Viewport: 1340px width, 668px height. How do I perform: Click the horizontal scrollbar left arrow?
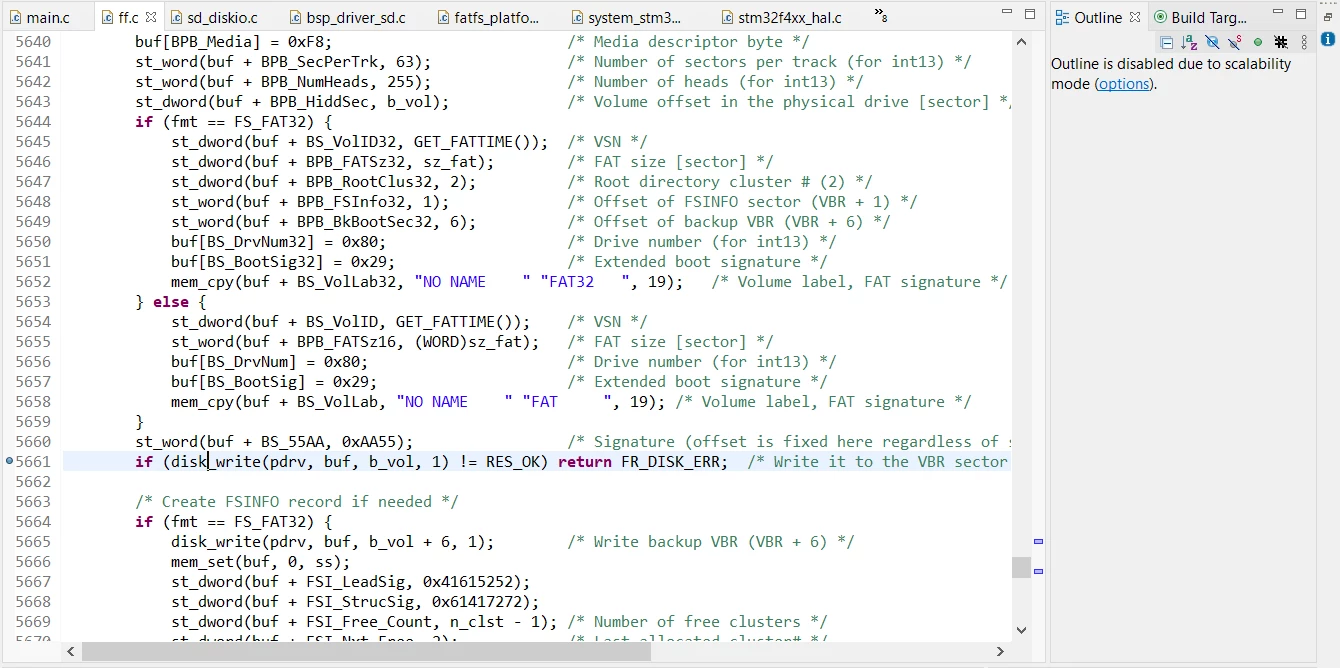[71, 651]
